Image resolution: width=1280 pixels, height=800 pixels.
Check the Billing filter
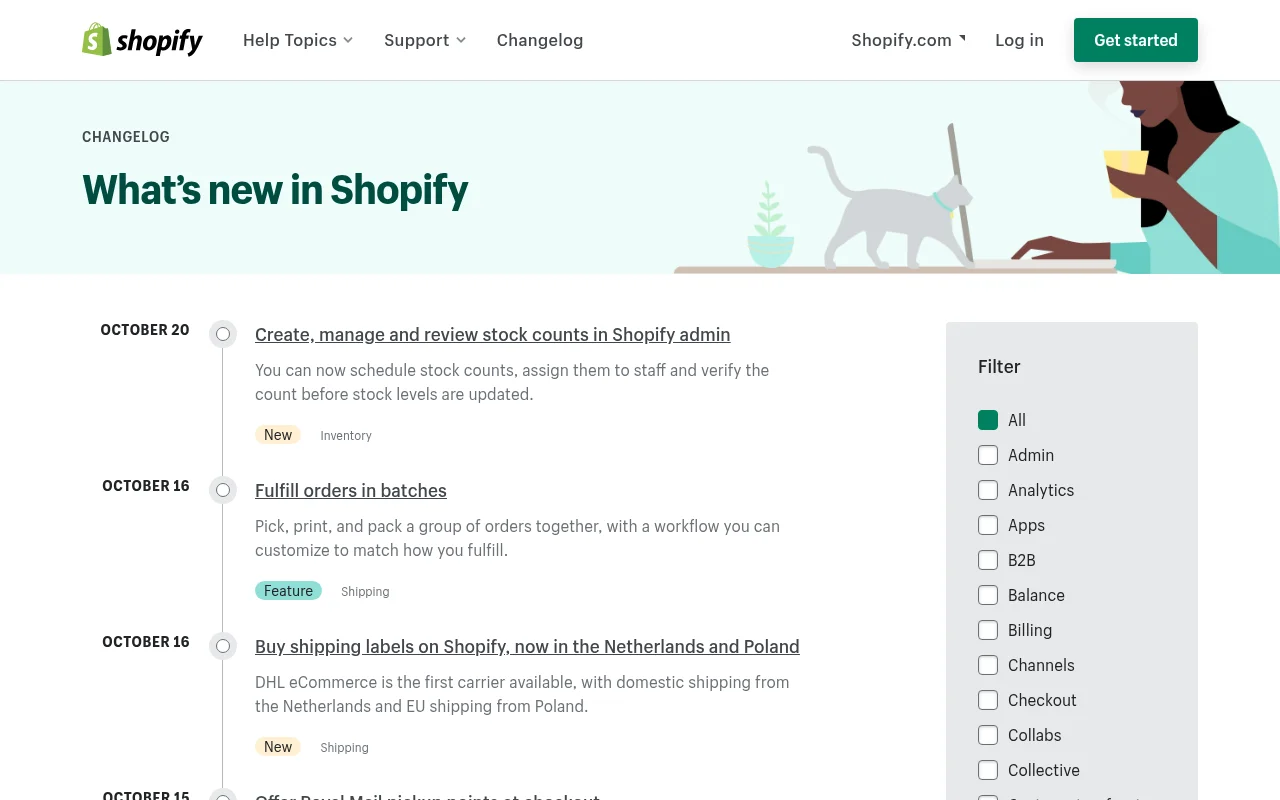point(988,630)
